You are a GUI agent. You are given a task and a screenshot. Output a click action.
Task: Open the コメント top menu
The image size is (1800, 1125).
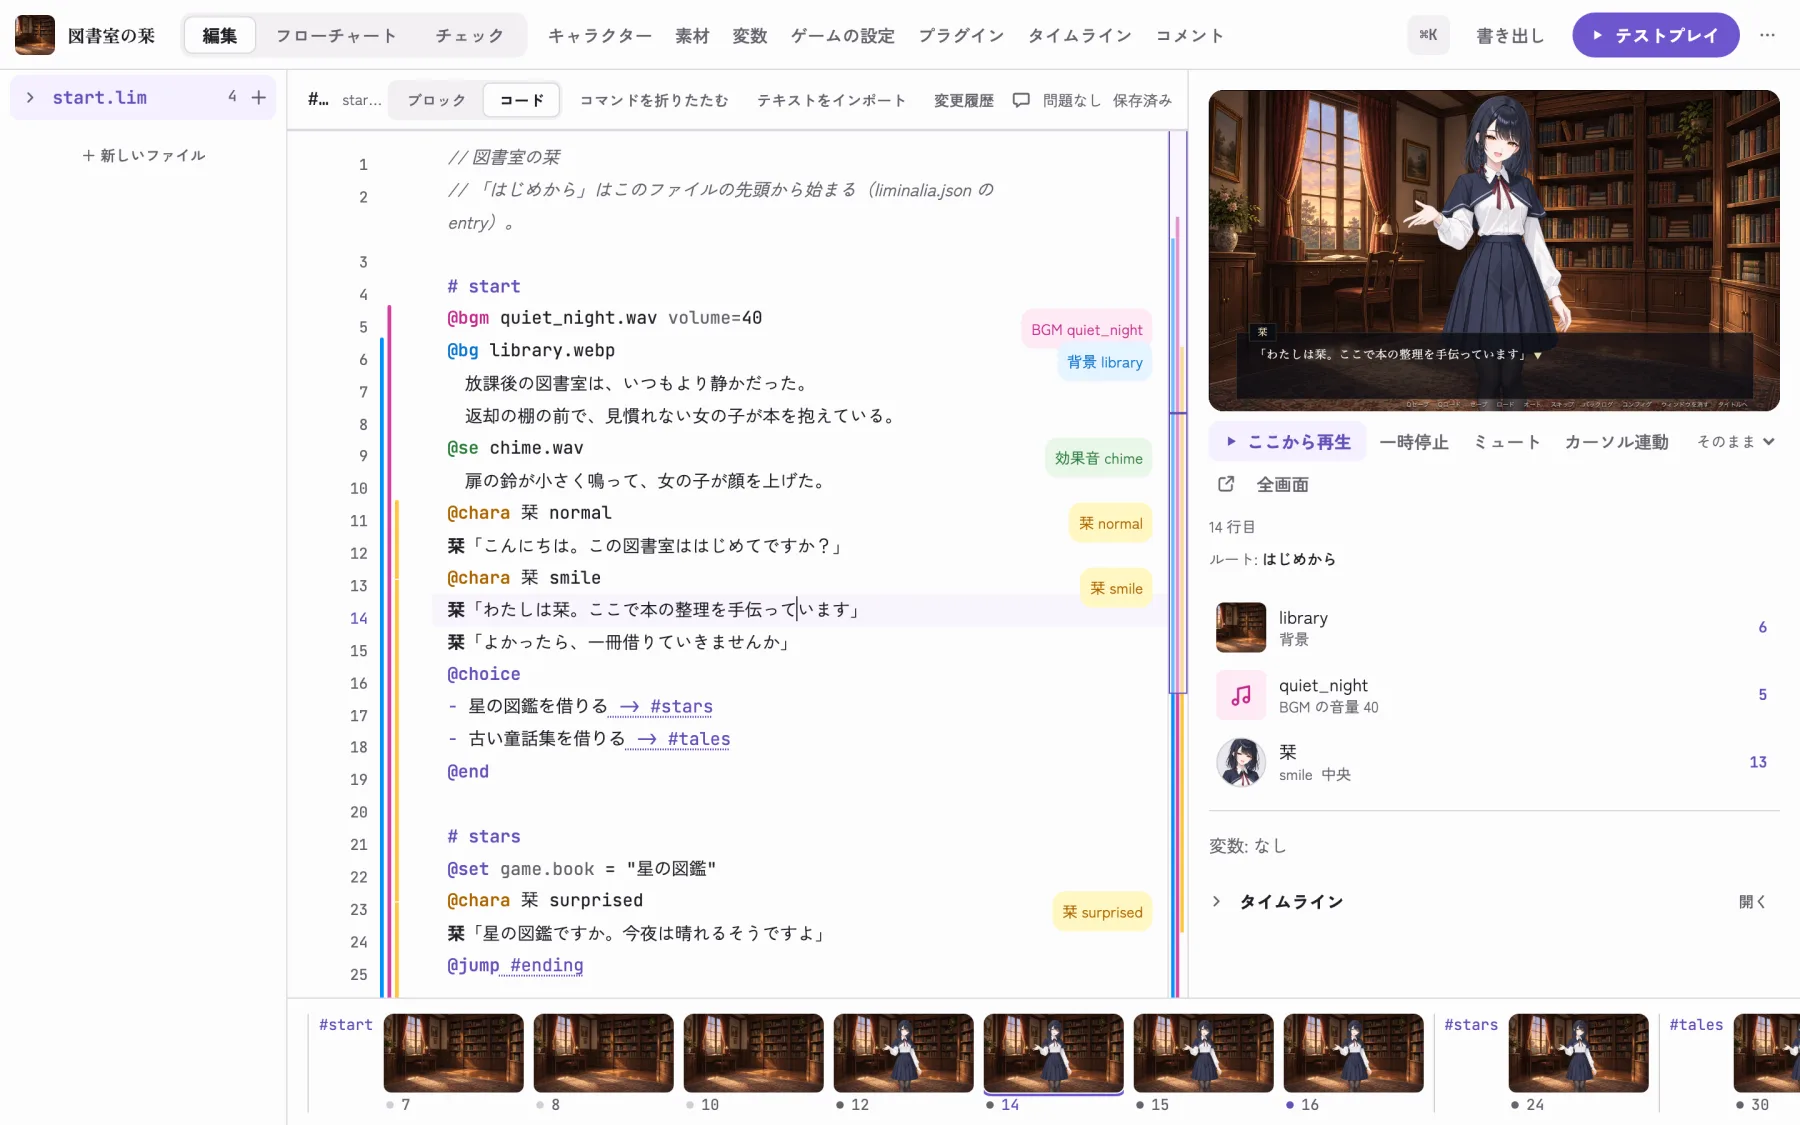(1190, 35)
